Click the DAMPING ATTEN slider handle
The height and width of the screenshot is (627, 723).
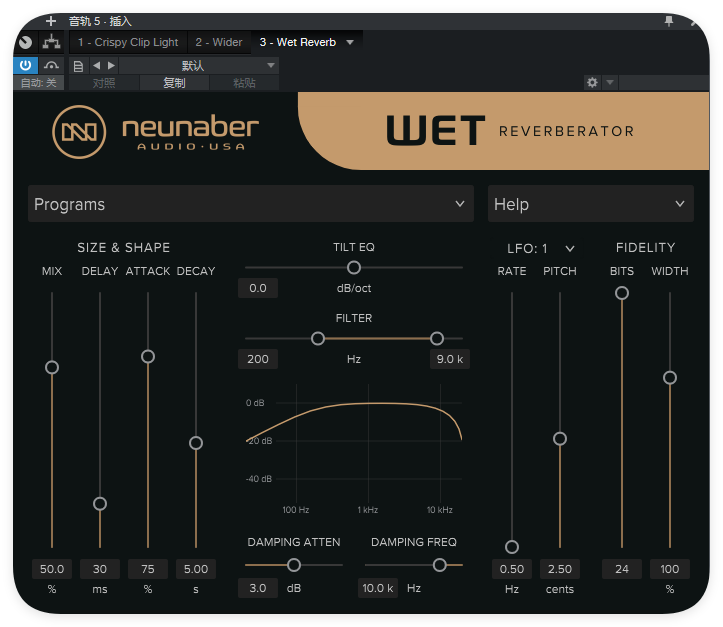294,565
